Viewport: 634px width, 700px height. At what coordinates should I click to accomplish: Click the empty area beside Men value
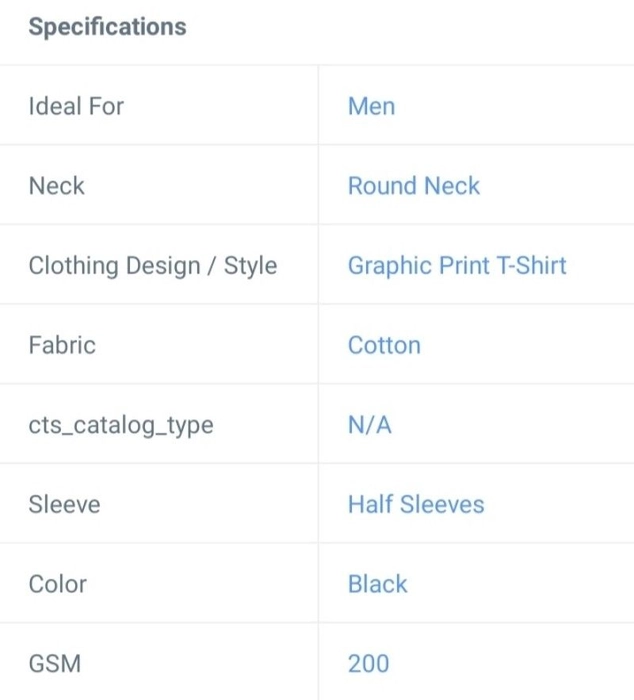[513, 106]
